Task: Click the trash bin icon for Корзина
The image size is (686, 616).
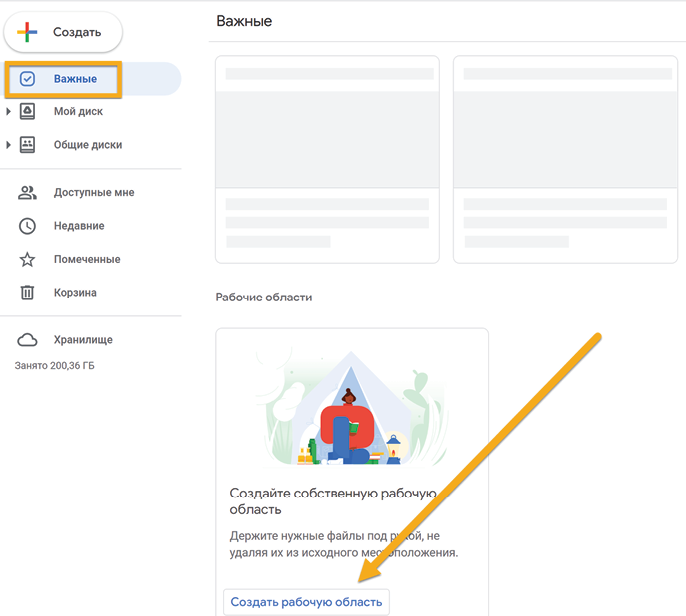Action: [x=28, y=293]
